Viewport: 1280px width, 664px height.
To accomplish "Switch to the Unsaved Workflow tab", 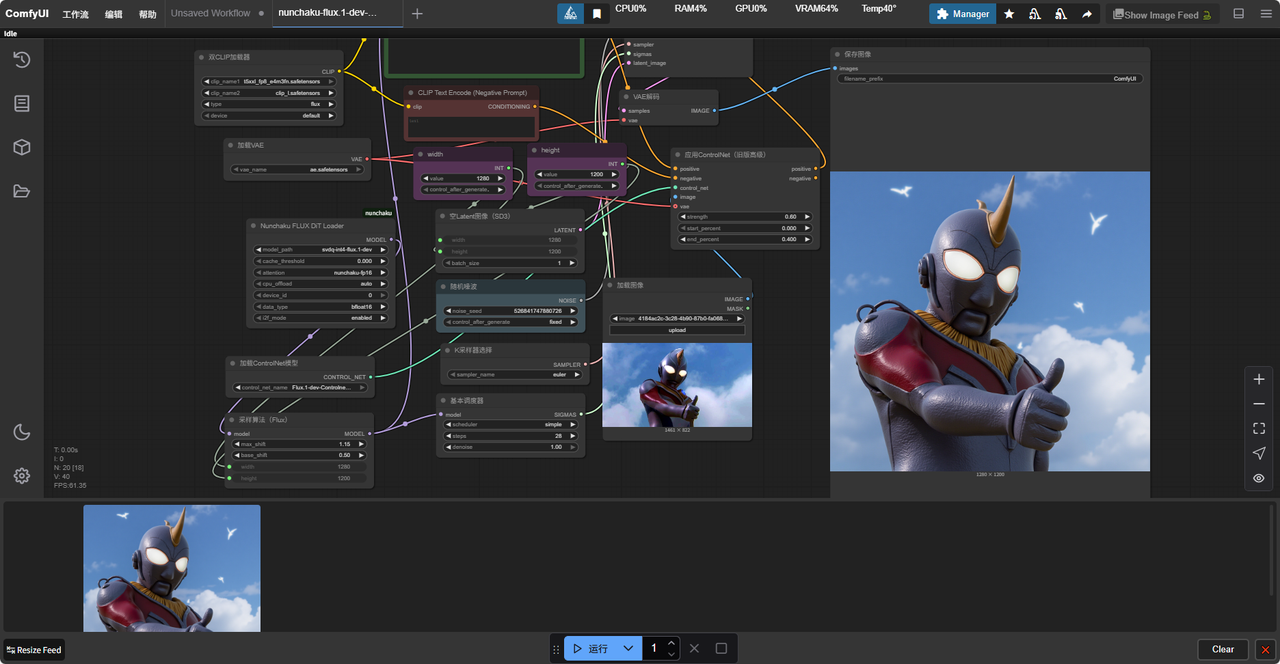I will [211, 14].
